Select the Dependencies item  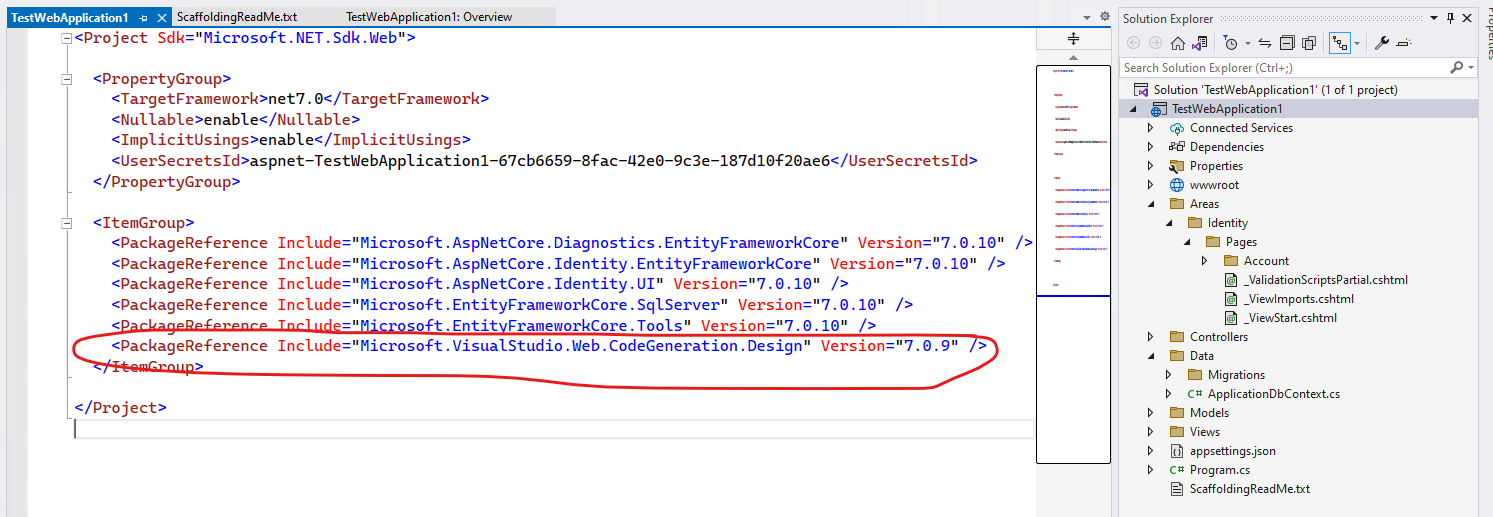click(x=1226, y=147)
